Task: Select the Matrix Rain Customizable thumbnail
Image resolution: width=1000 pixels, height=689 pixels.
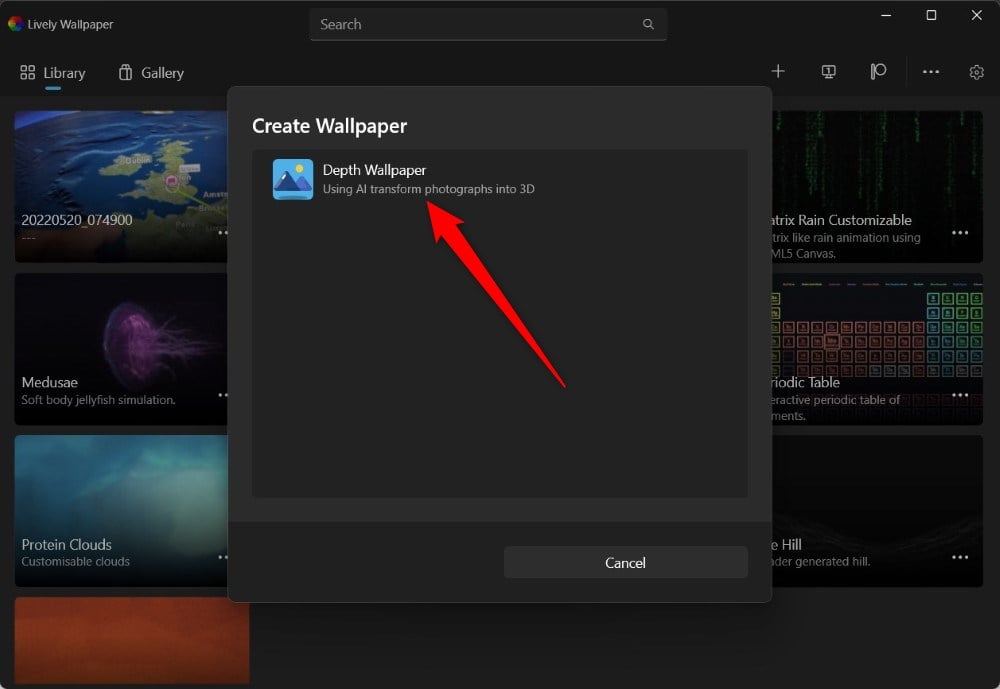Action: click(x=878, y=186)
